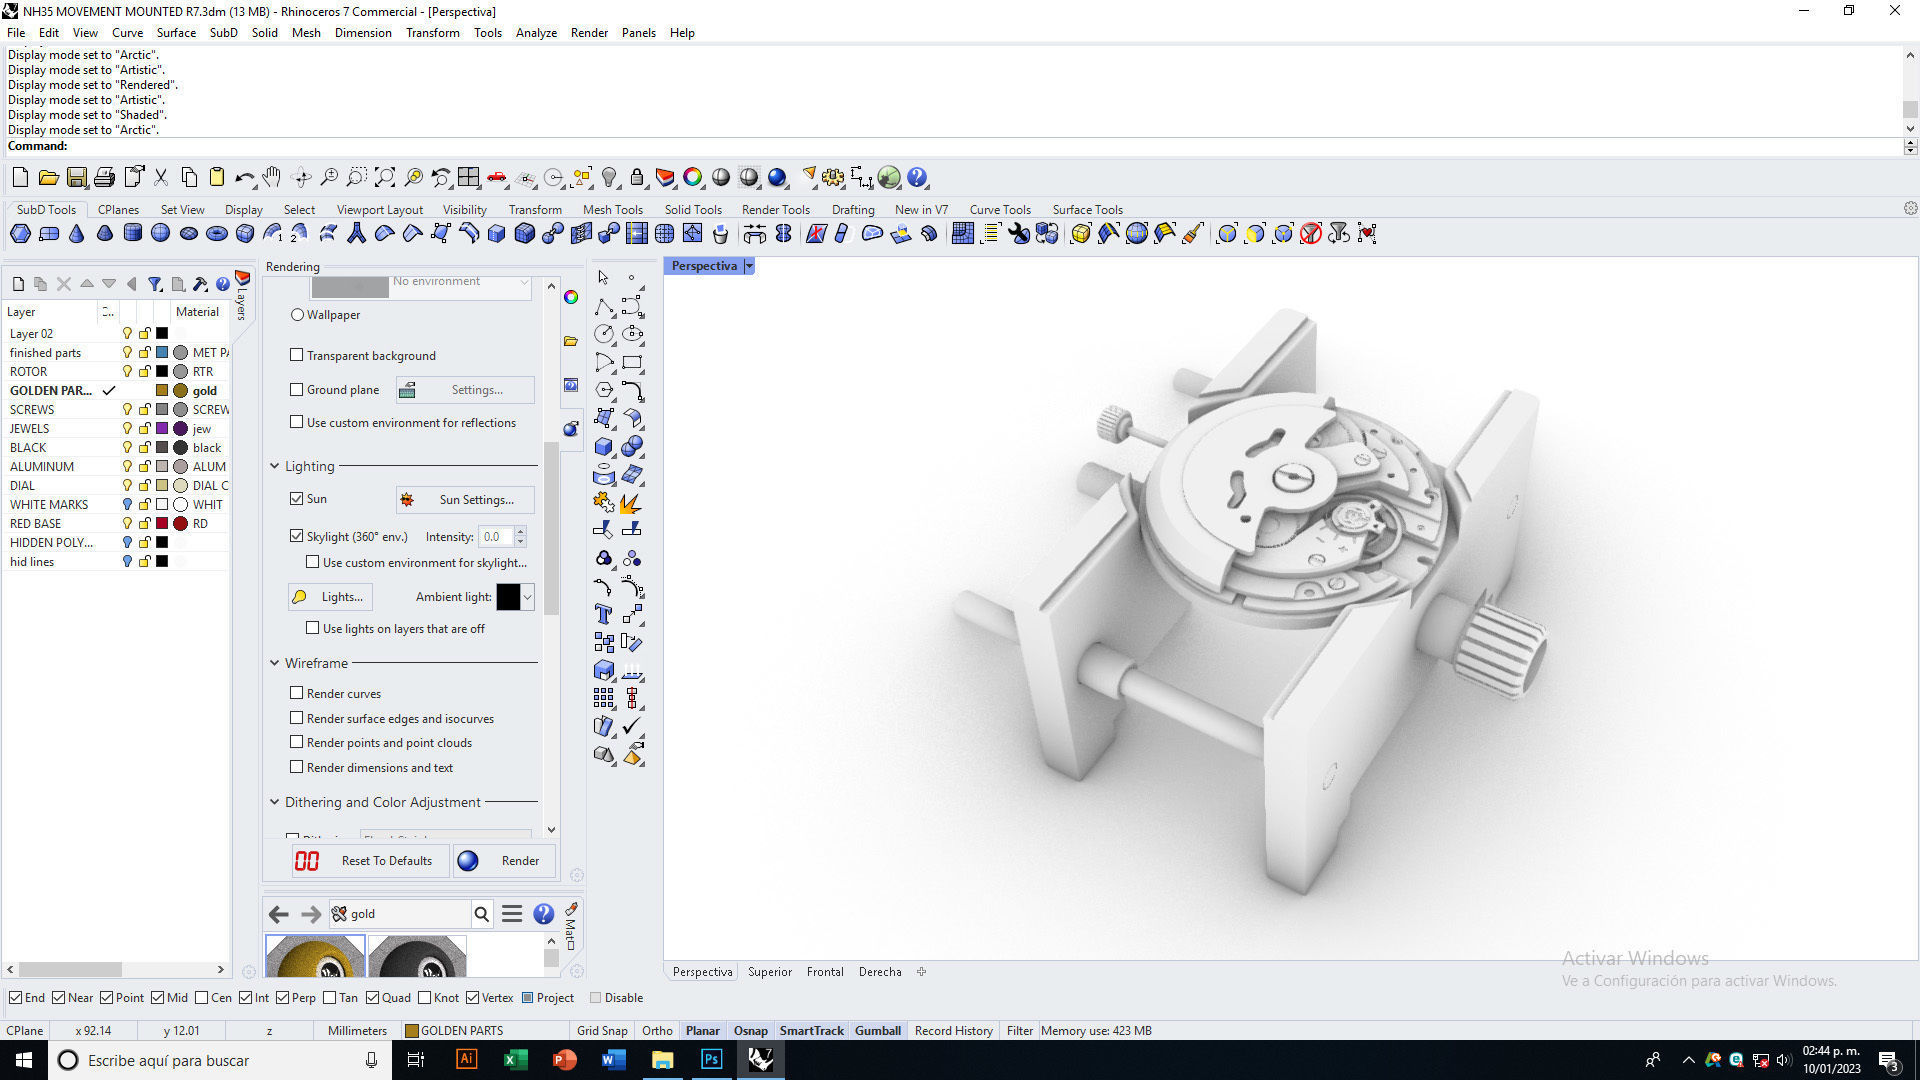Viewport: 1920px width, 1080px height.
Task: Select the Polyline tool in sidebar
Action: 604,306
